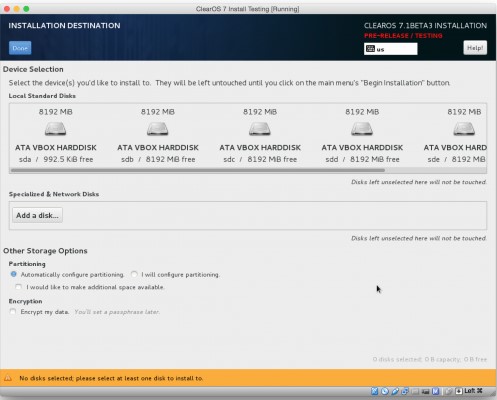Select the sdb hard disk icon
Viewport: 497px width, 400px height.
click(x=158, y=129)
